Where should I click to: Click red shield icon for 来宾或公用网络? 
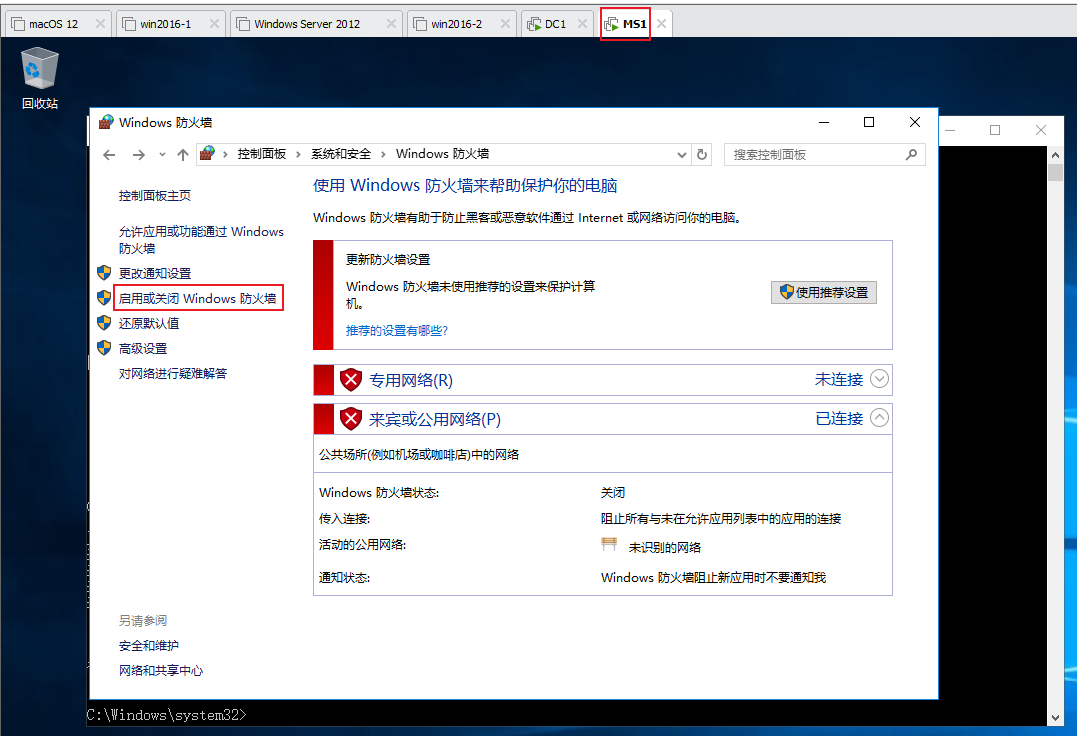(x=350, y=419)
